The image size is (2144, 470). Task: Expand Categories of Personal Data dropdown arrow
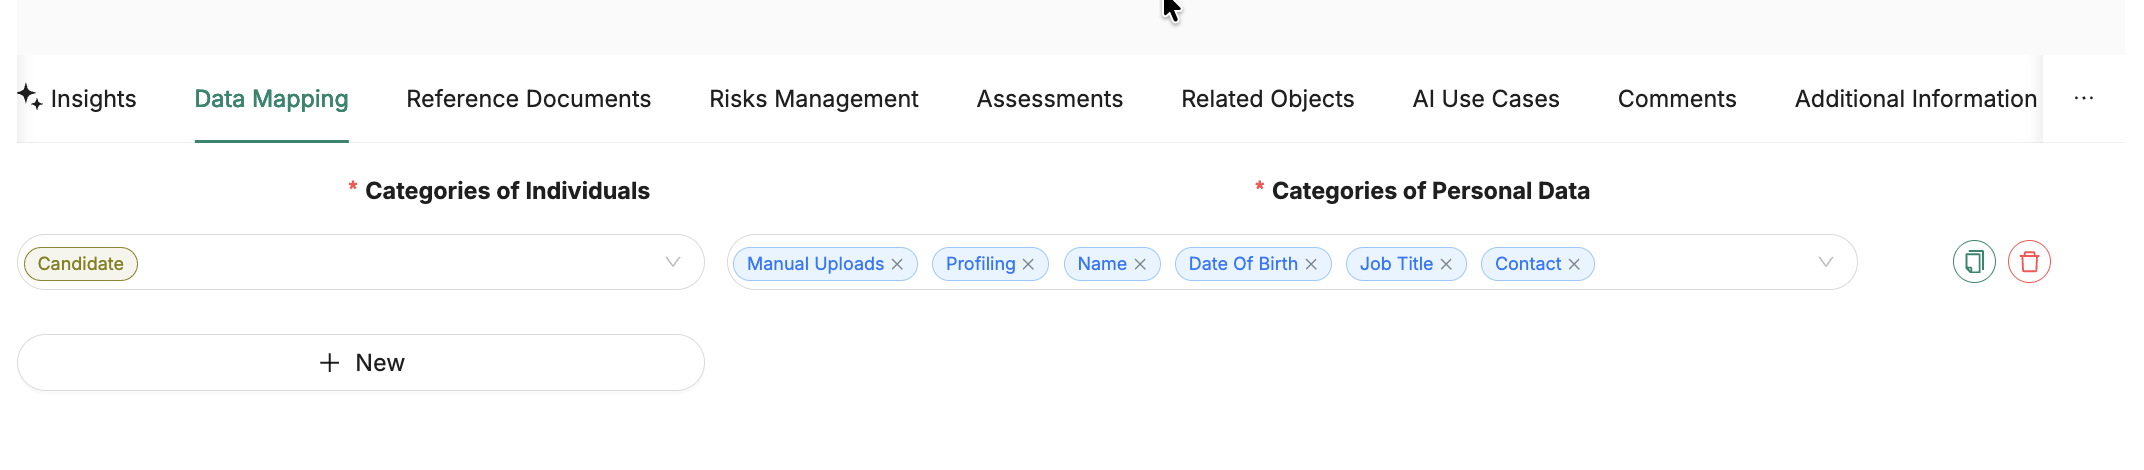(1826, 262)
